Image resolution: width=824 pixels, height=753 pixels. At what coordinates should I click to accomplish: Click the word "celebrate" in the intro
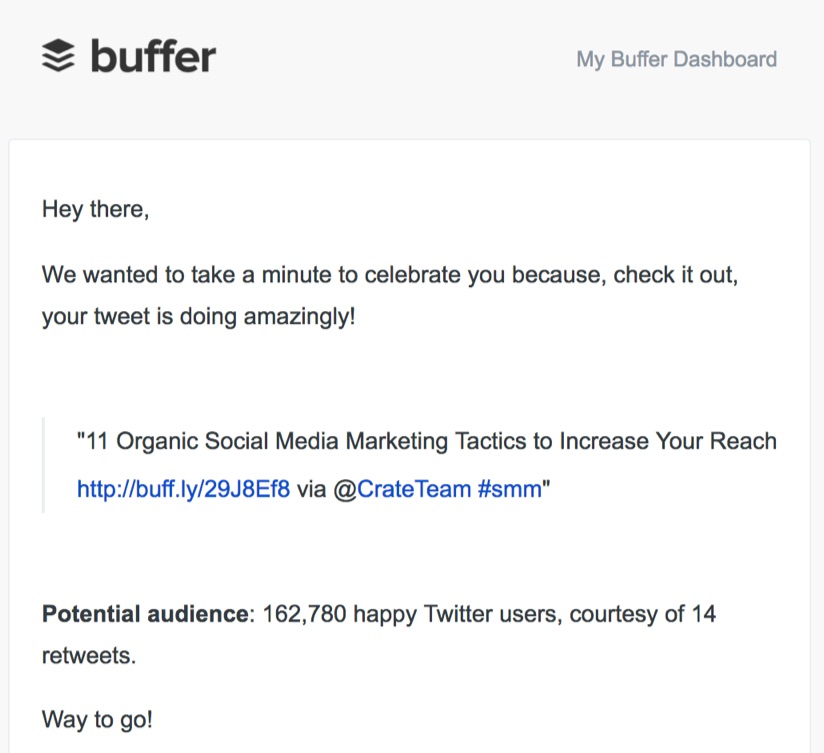click(413, 275)
